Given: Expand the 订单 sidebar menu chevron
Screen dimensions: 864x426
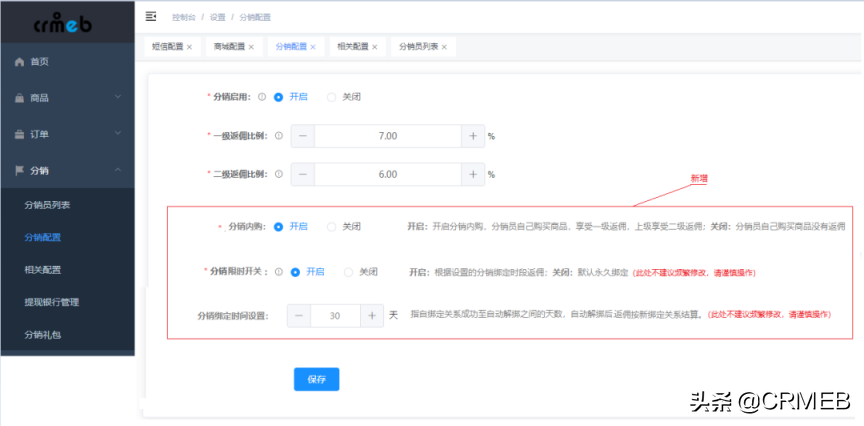Looking at the screenshot, I should point(117,133).
